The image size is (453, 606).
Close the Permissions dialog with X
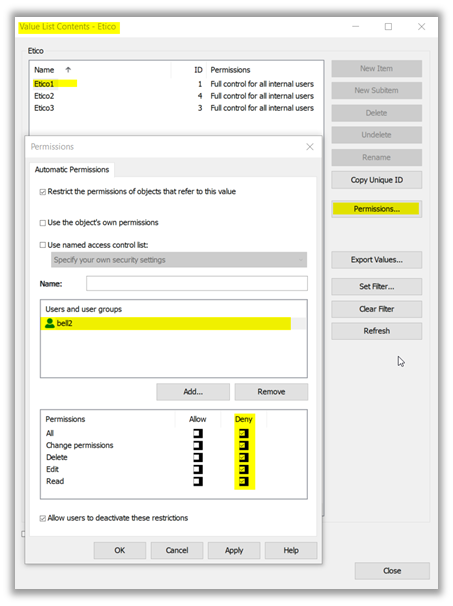(310, 147)
